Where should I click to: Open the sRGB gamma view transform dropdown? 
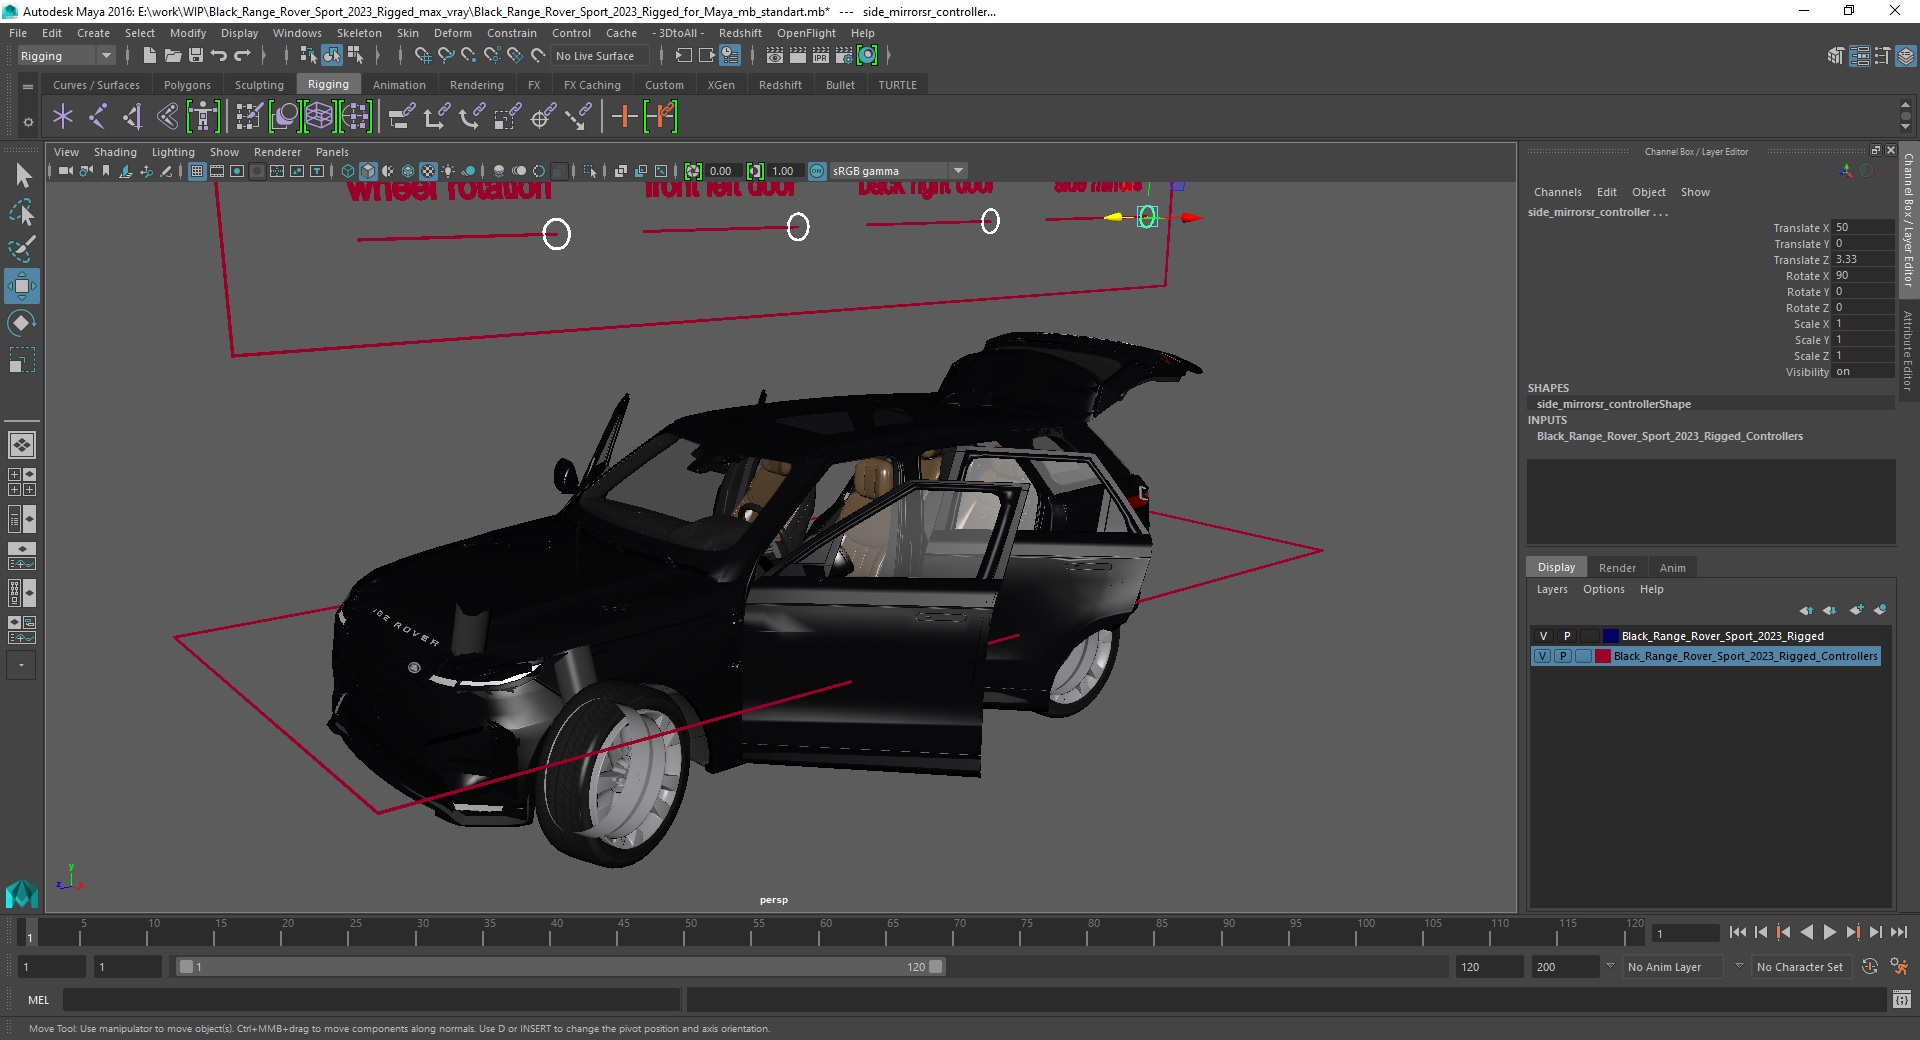898,171
